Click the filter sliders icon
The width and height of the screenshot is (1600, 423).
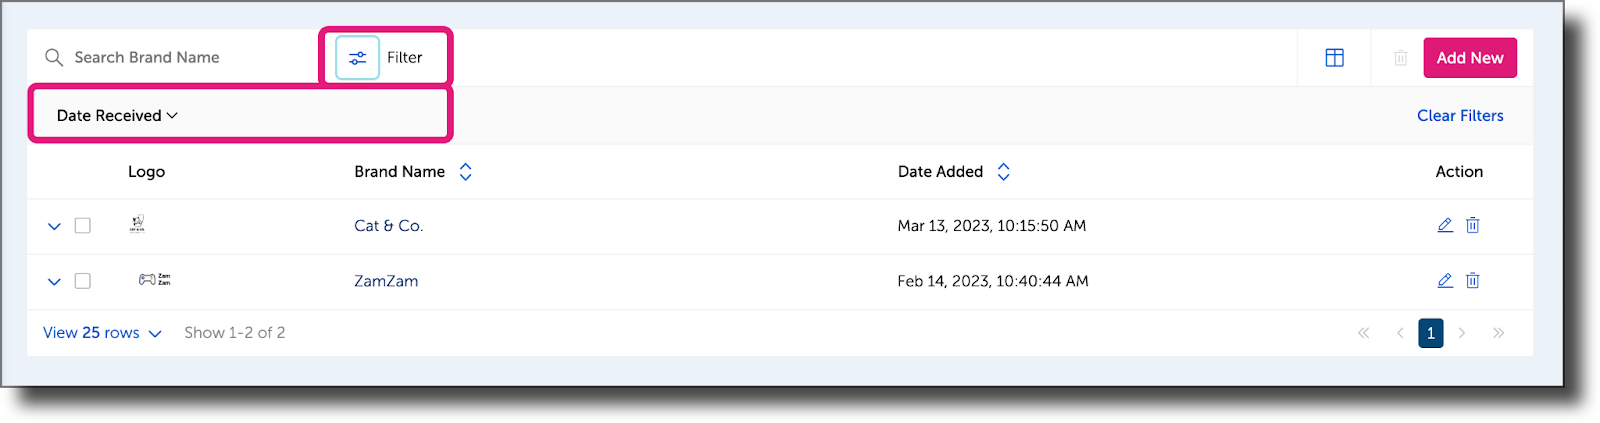click(x=357, y=58)
